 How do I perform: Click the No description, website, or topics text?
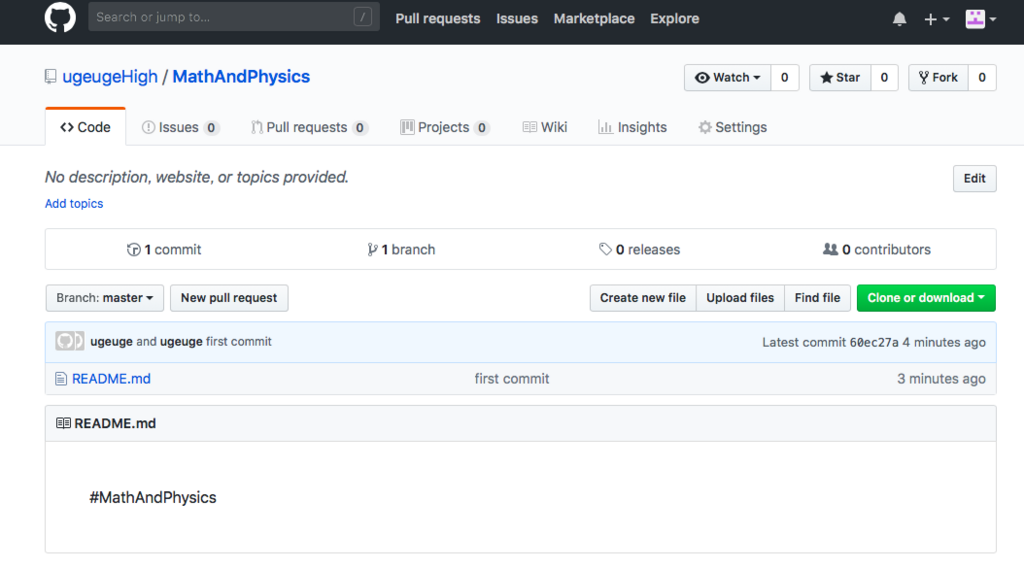(x=197, y=177)
